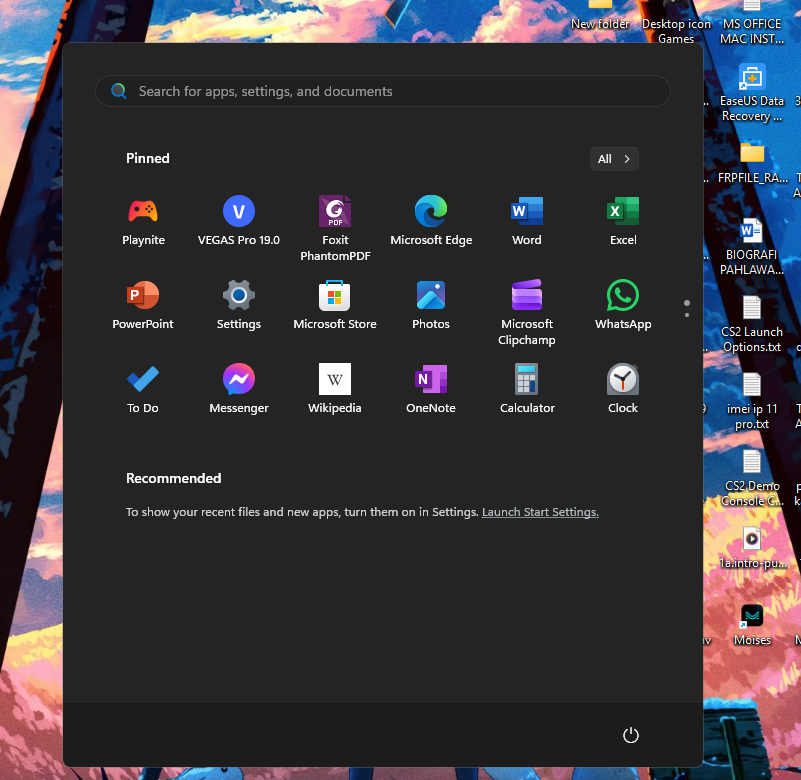Click the Power button icon

631,735
